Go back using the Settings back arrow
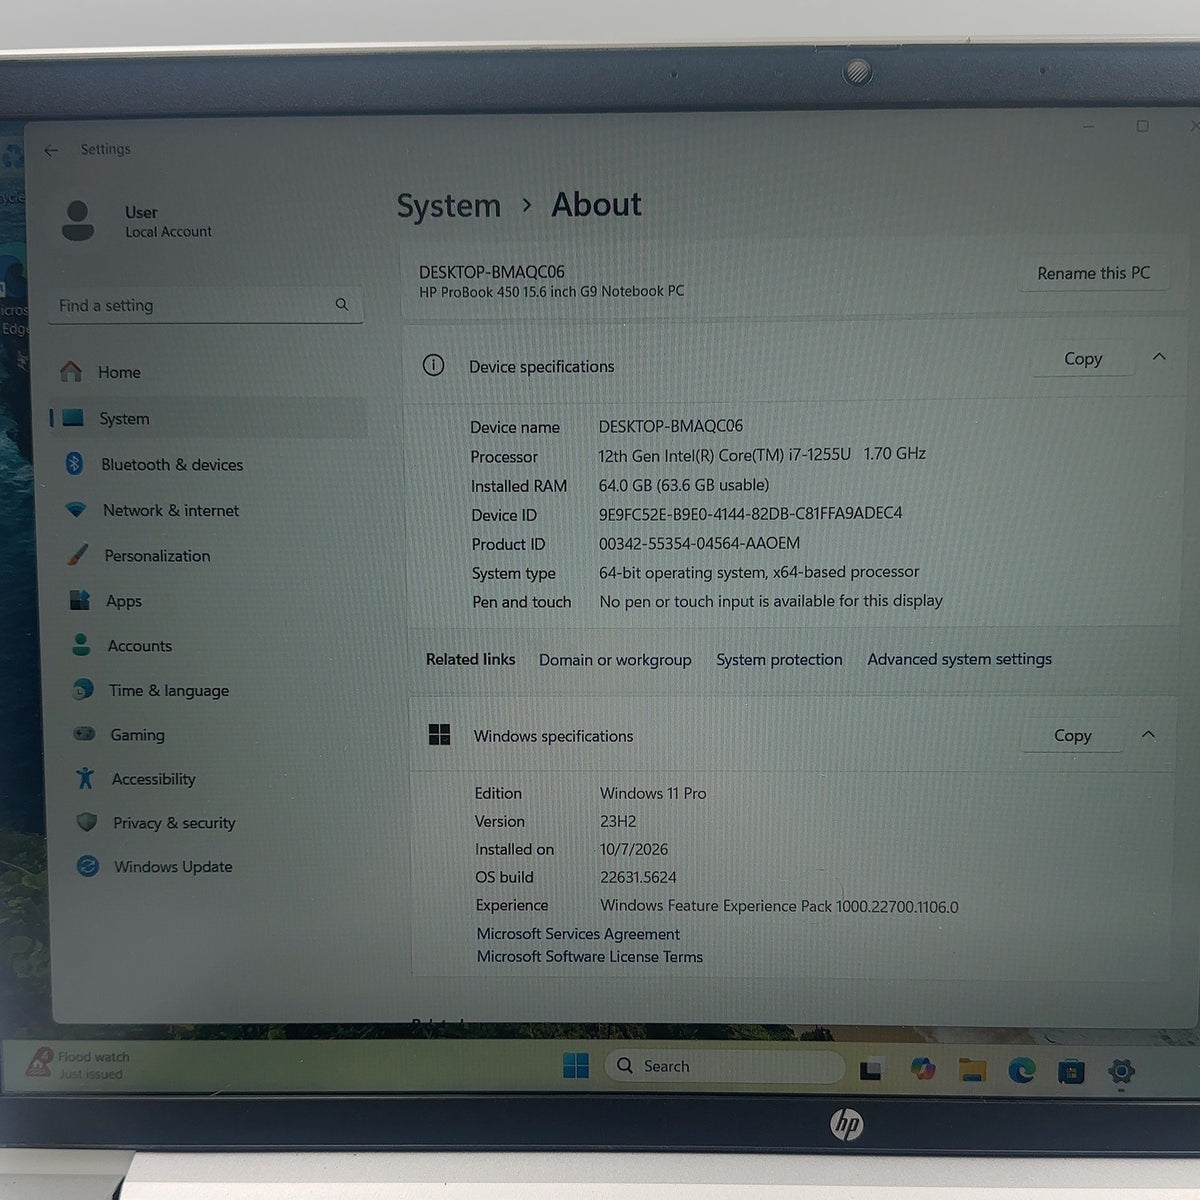Screen dimensions: 1200x1200 coord(51,150)
